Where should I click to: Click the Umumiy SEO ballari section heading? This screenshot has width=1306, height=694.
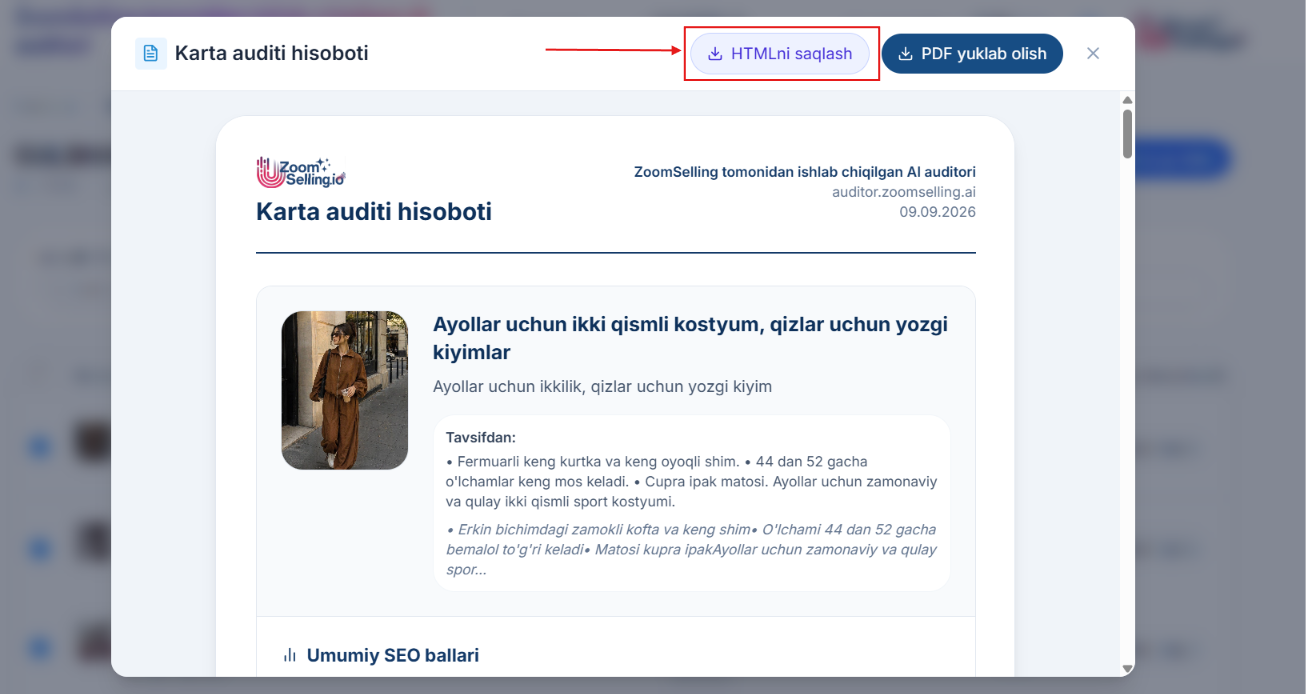pos(393,656)
